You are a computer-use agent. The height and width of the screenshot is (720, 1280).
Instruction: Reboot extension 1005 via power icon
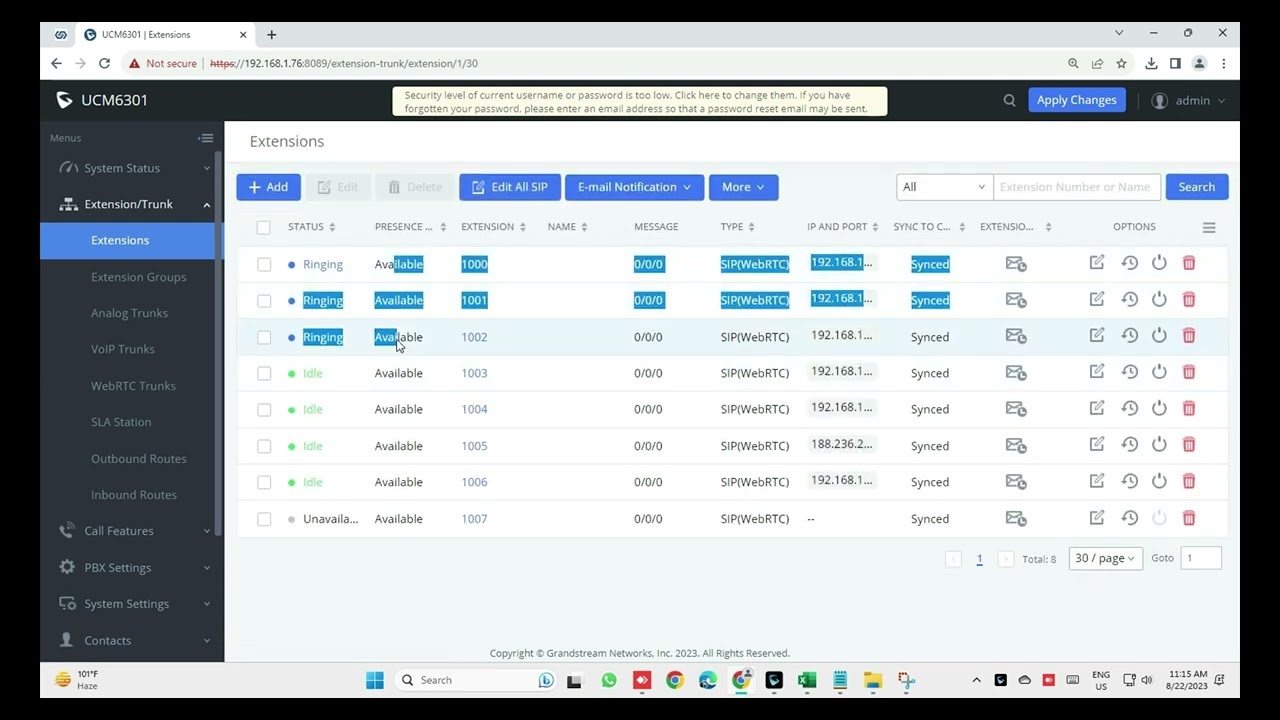(x=1159, y=445)
